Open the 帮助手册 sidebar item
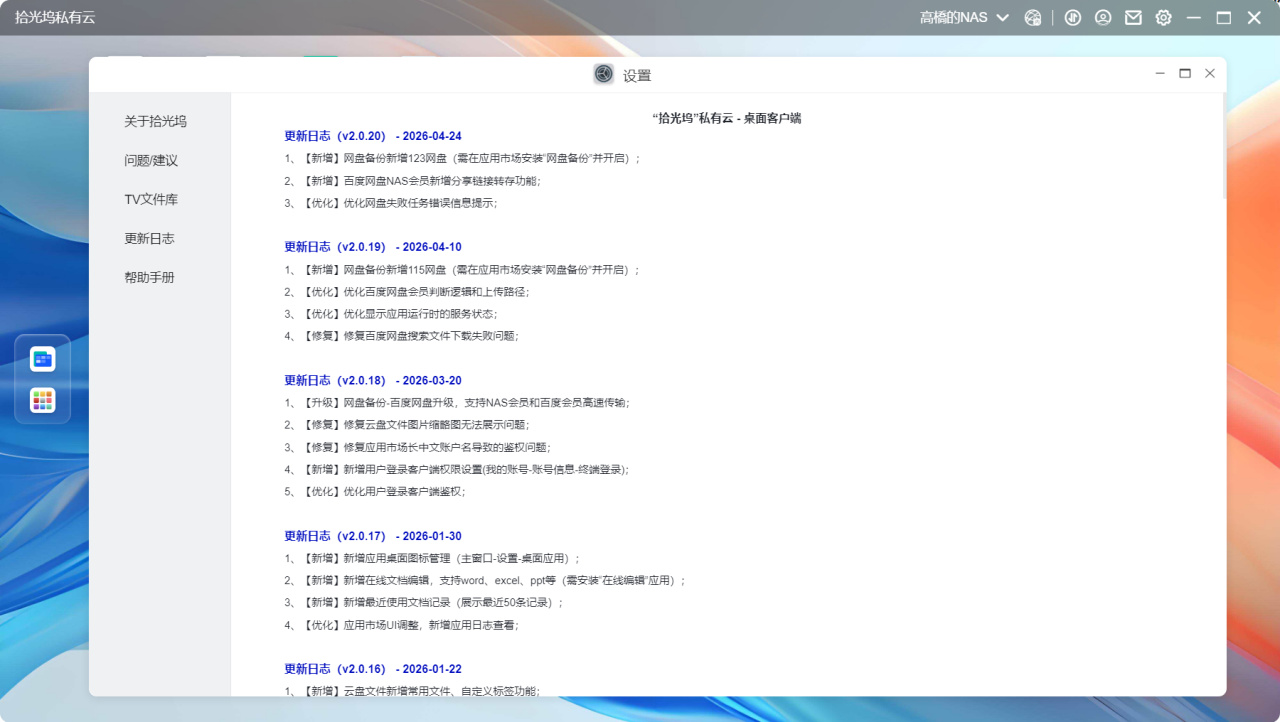This screenshot has width=1280, height=722. tap(149, 277)
